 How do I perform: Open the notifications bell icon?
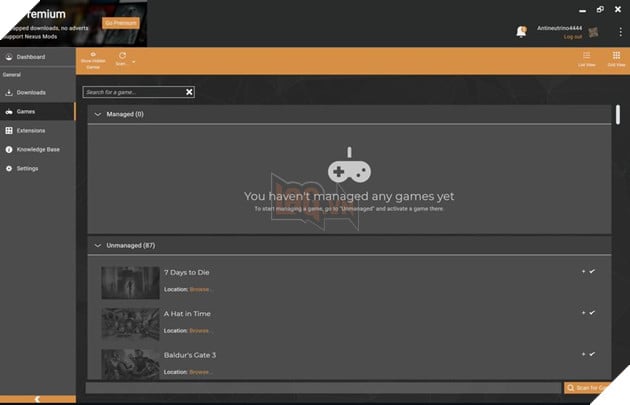point(521,32)
